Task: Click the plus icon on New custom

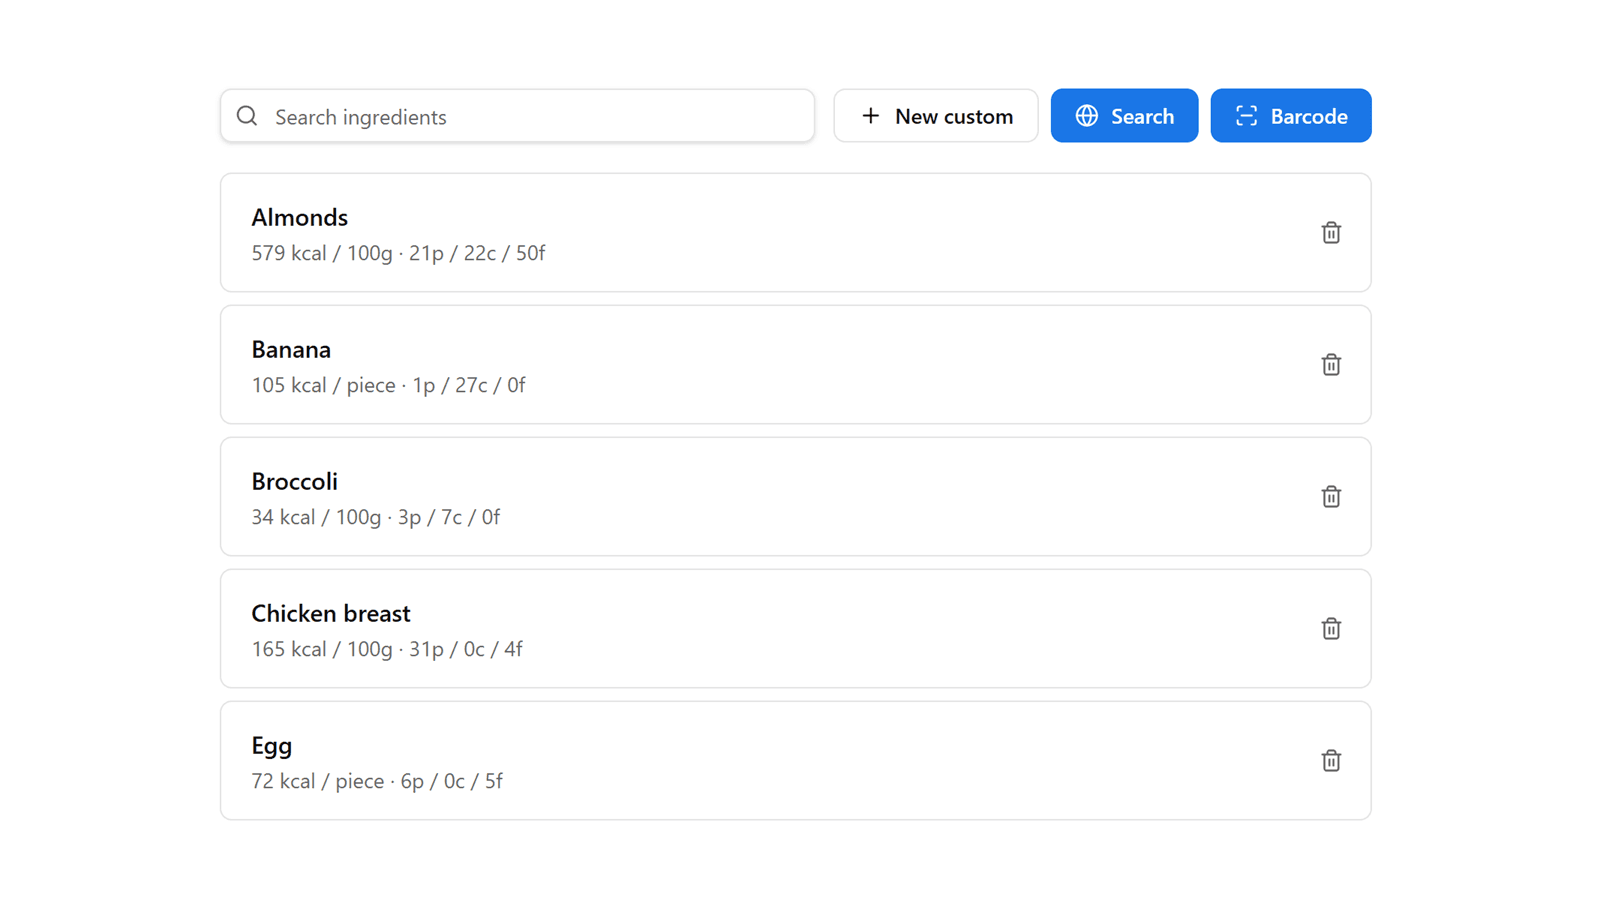Action: pyautogui.click(x=871, y=116)
